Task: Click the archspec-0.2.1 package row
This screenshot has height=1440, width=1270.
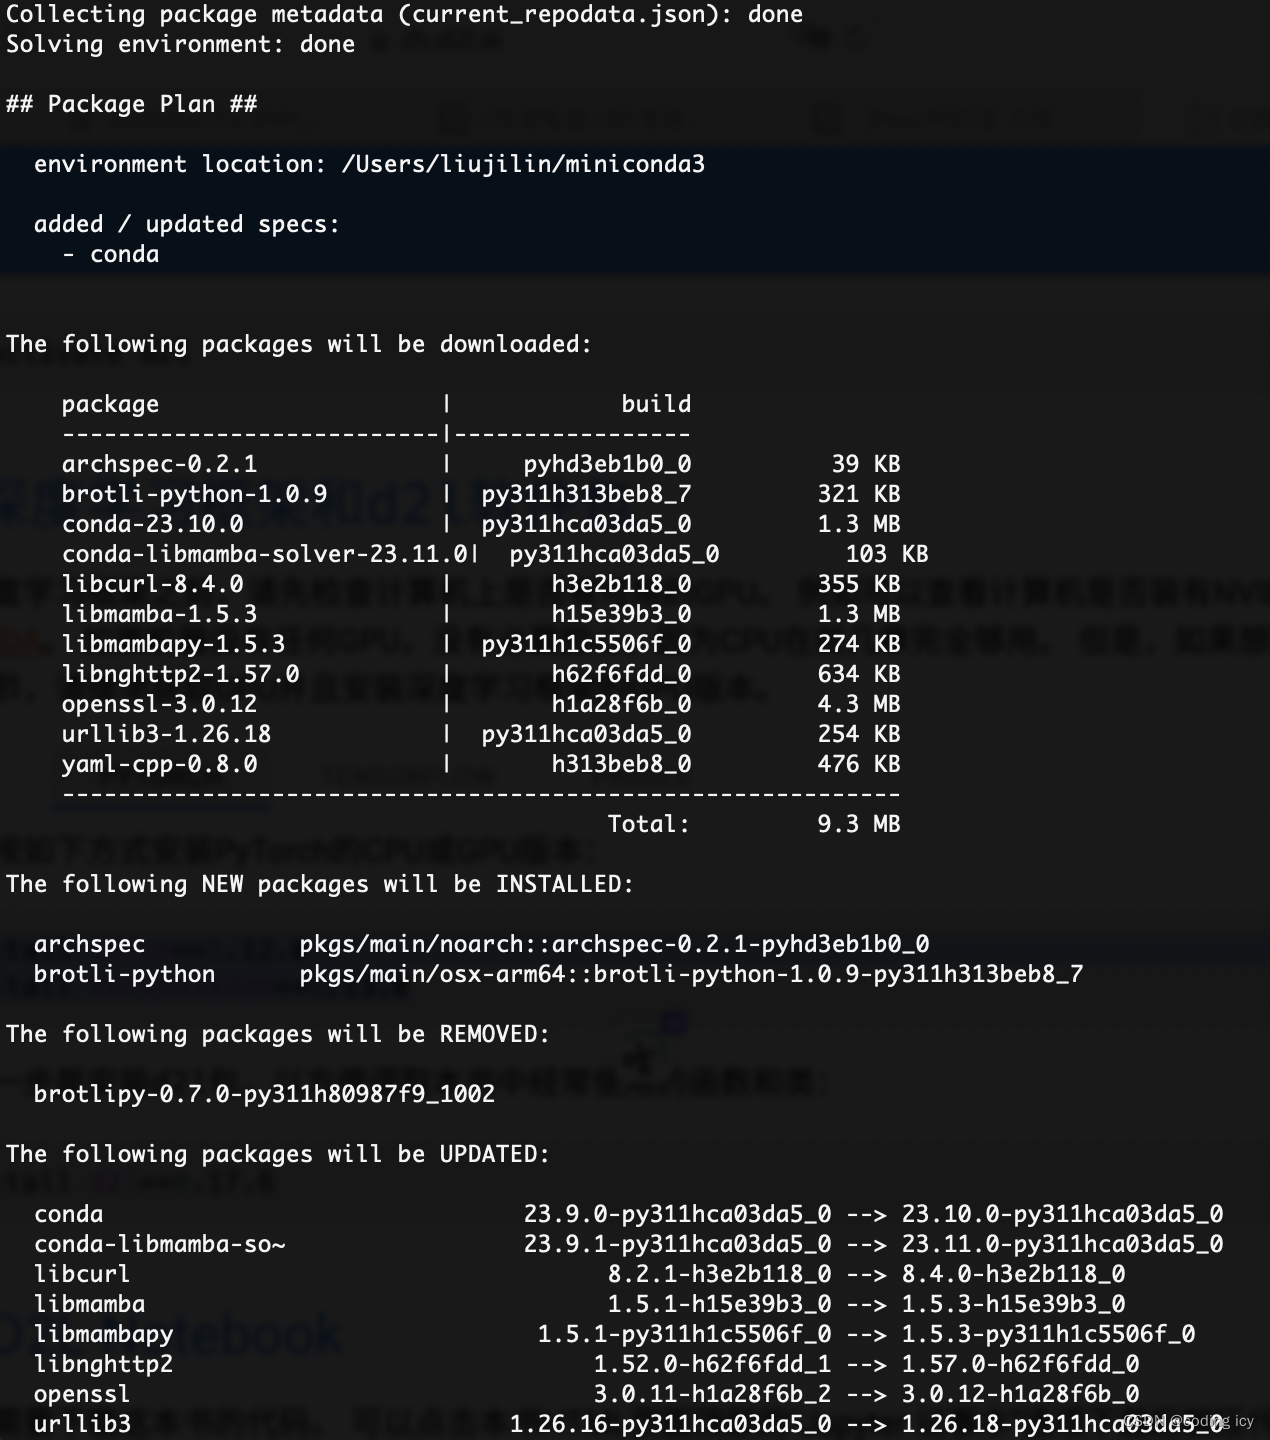Action: point(481,465)
